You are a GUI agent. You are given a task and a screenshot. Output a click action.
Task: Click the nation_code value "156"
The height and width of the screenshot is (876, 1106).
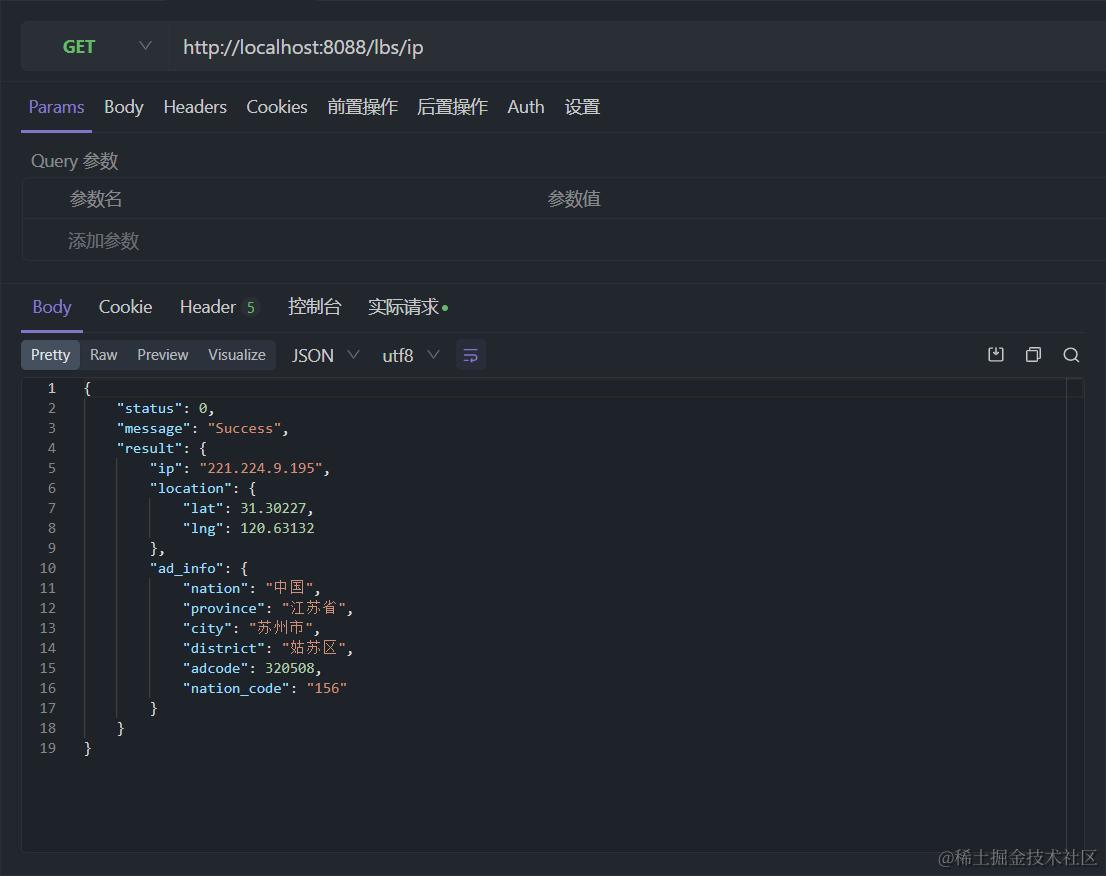327,688
